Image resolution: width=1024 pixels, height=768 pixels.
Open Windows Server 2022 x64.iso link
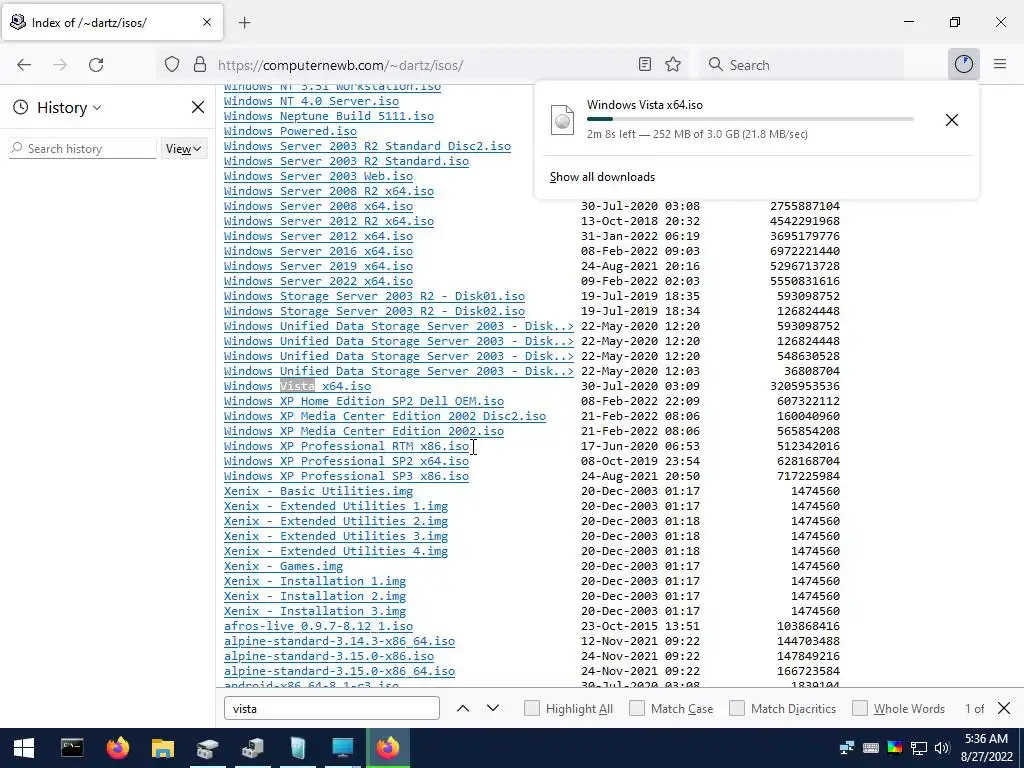tap(318, 281)
